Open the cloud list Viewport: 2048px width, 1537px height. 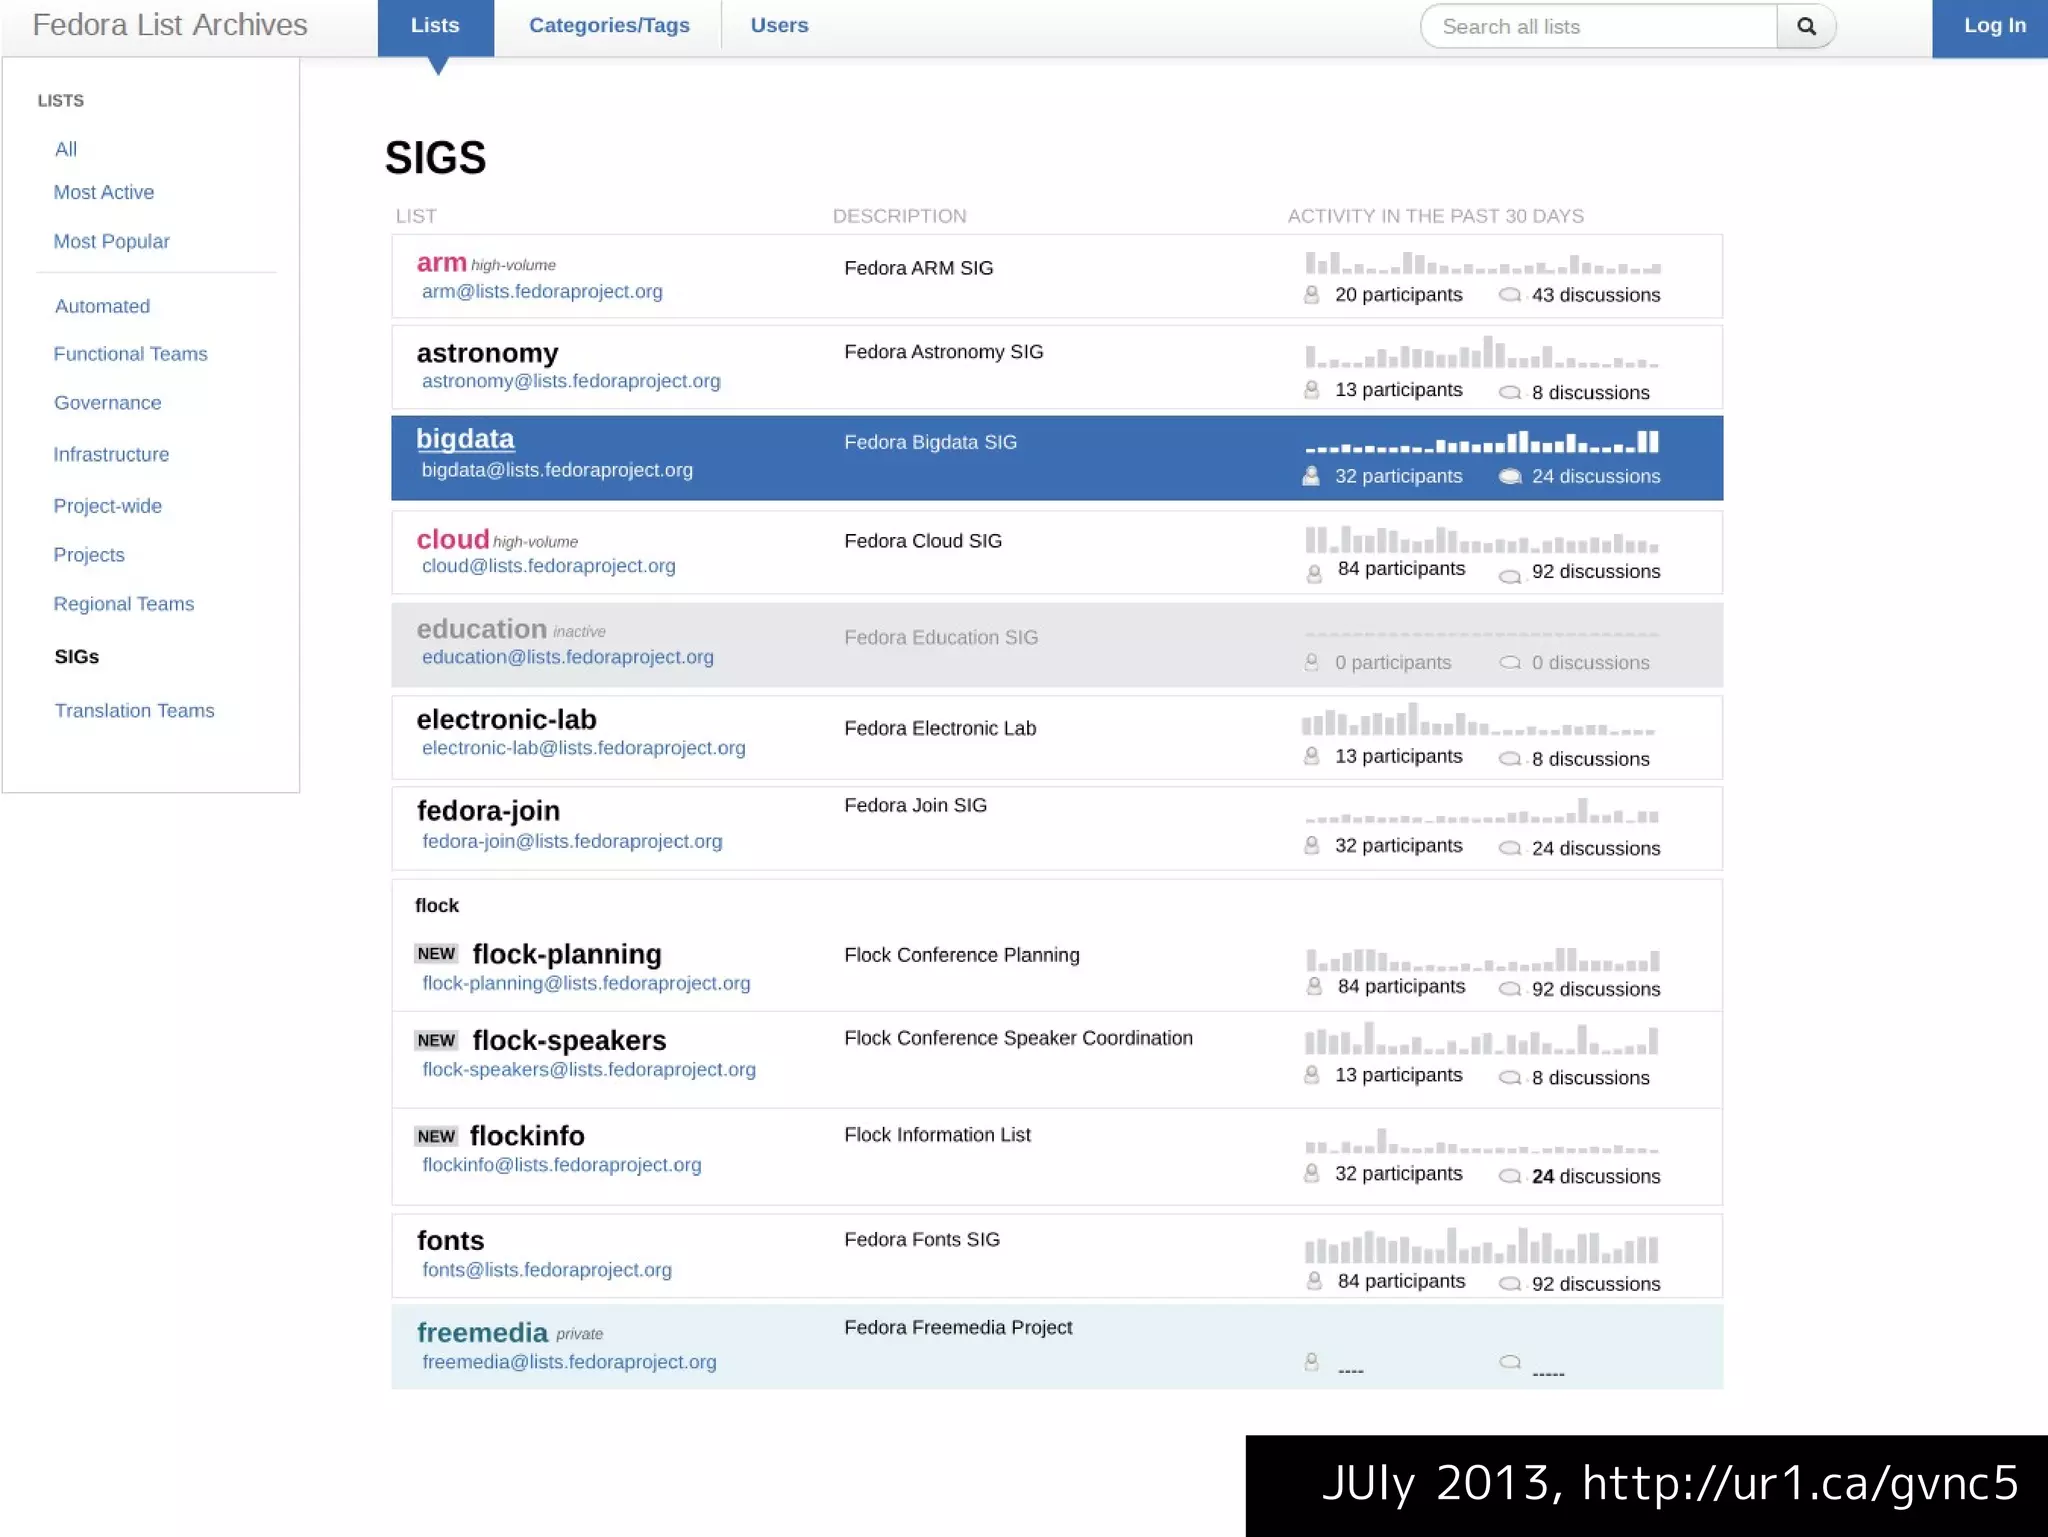click(452, 539)
